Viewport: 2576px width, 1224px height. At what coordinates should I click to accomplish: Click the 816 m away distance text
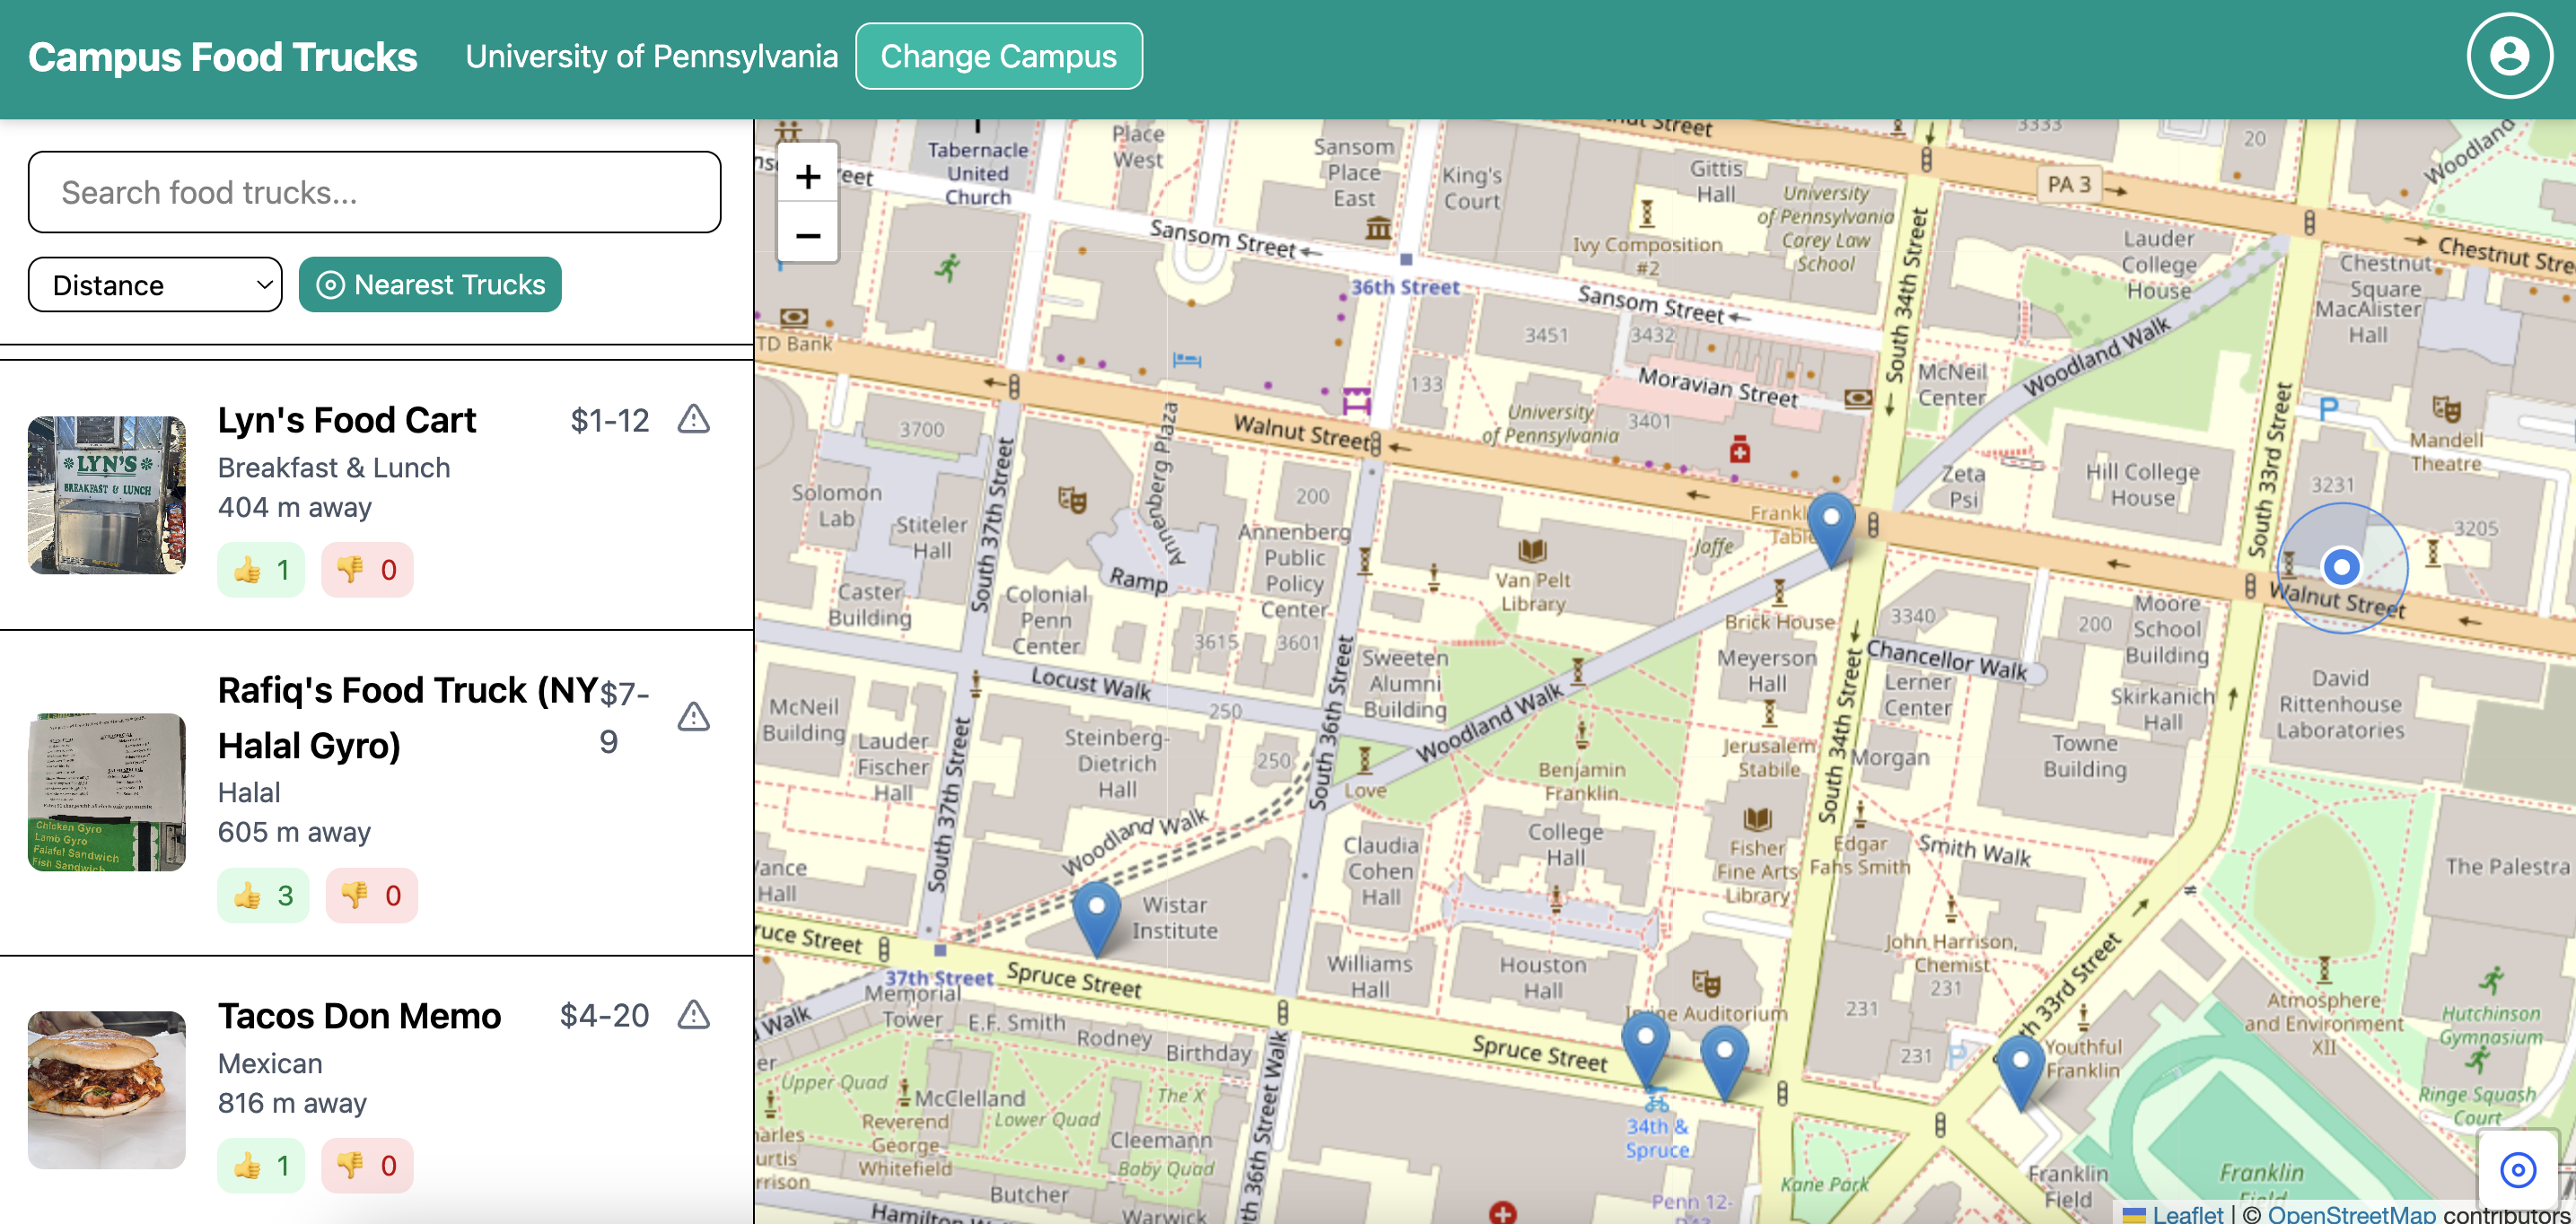(292, 1103)
